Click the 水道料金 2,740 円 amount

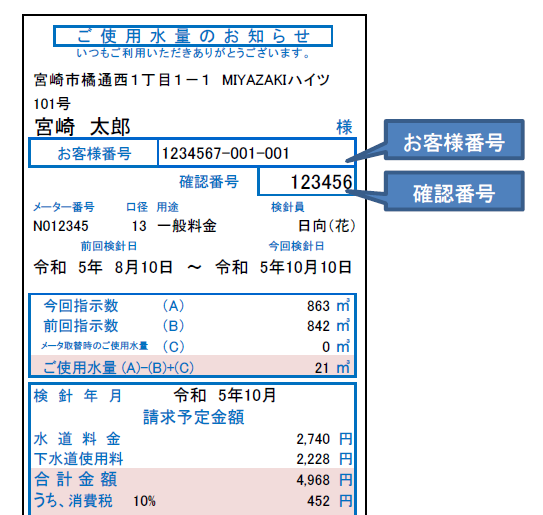(324, 439)
